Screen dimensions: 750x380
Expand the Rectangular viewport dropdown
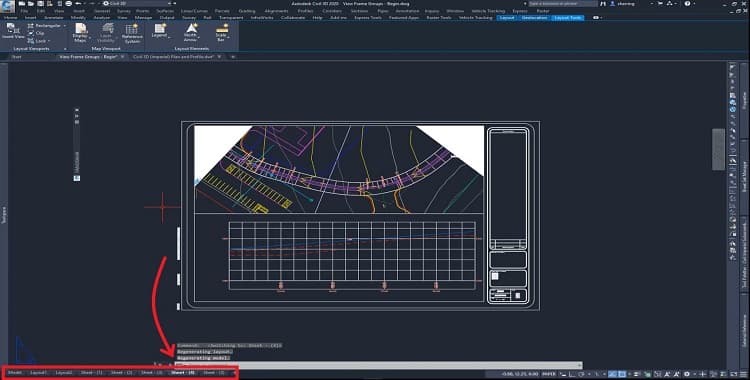coord(64,26)
